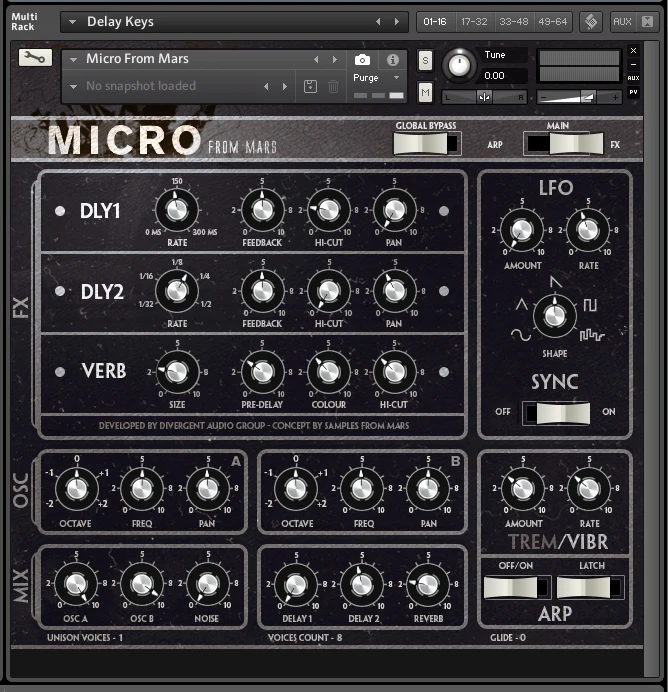The image size is (668, 692).
Task: Select the square wave LFO shape icon
Action: point(590,305)
